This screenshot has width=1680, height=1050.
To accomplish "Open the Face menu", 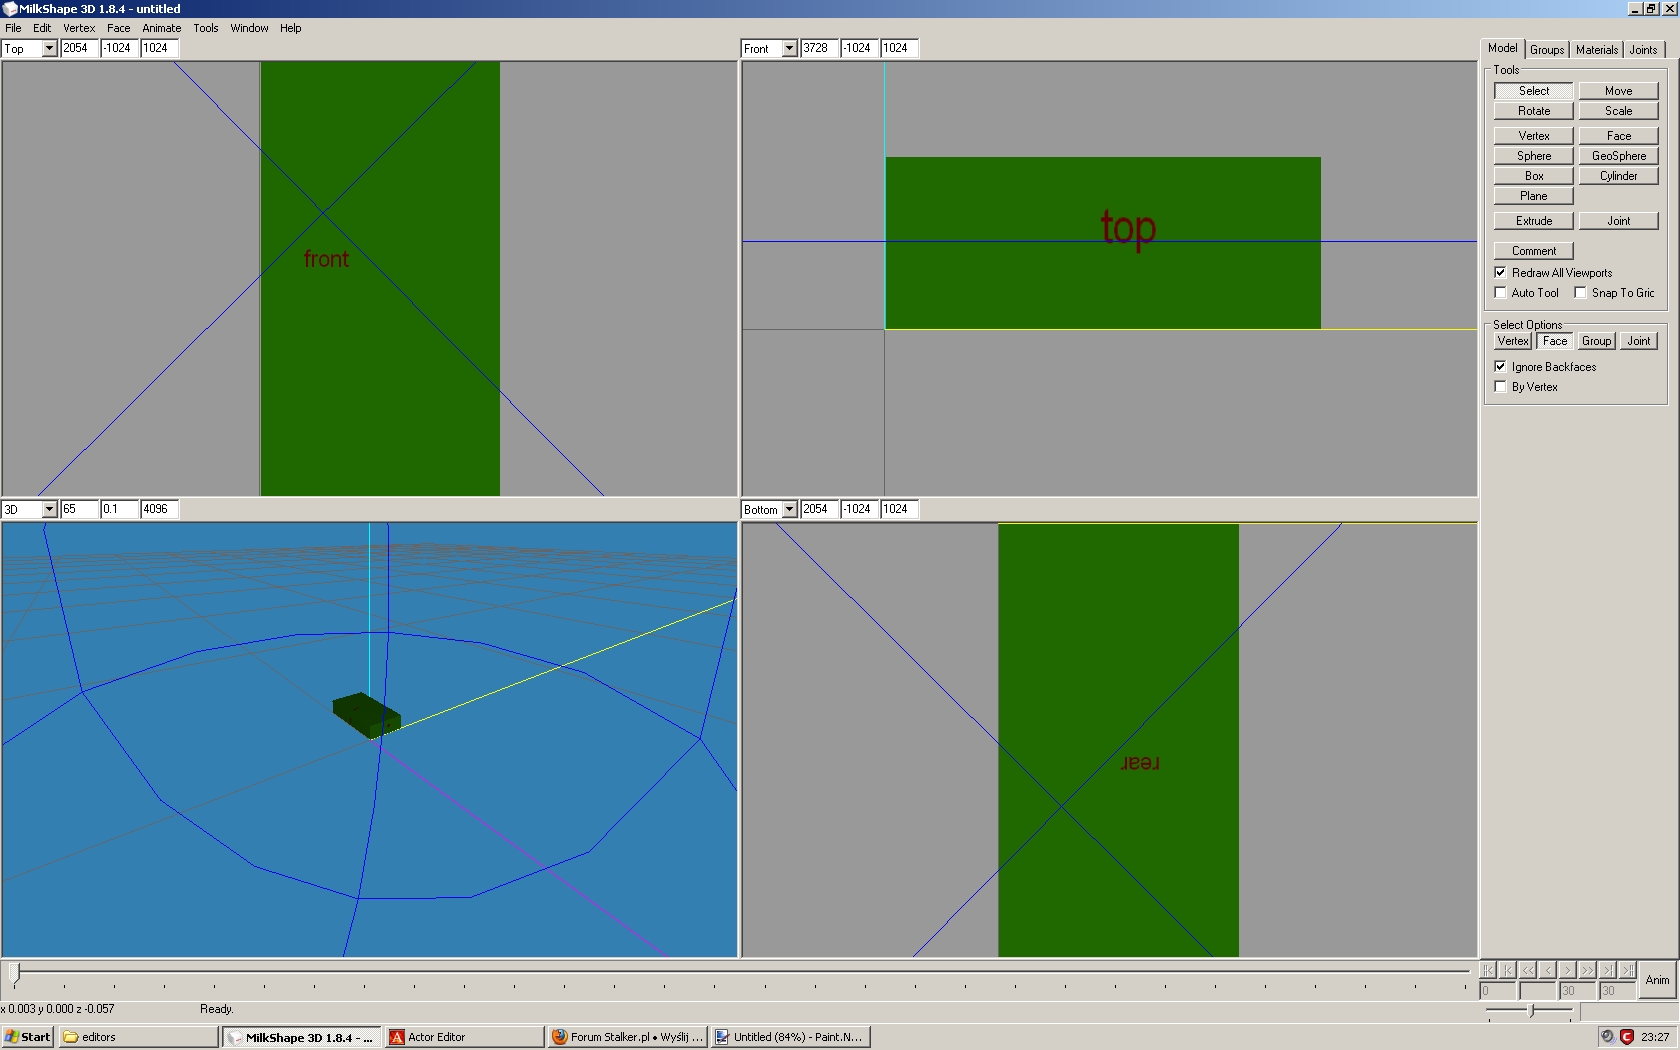I will click(119, 28).
